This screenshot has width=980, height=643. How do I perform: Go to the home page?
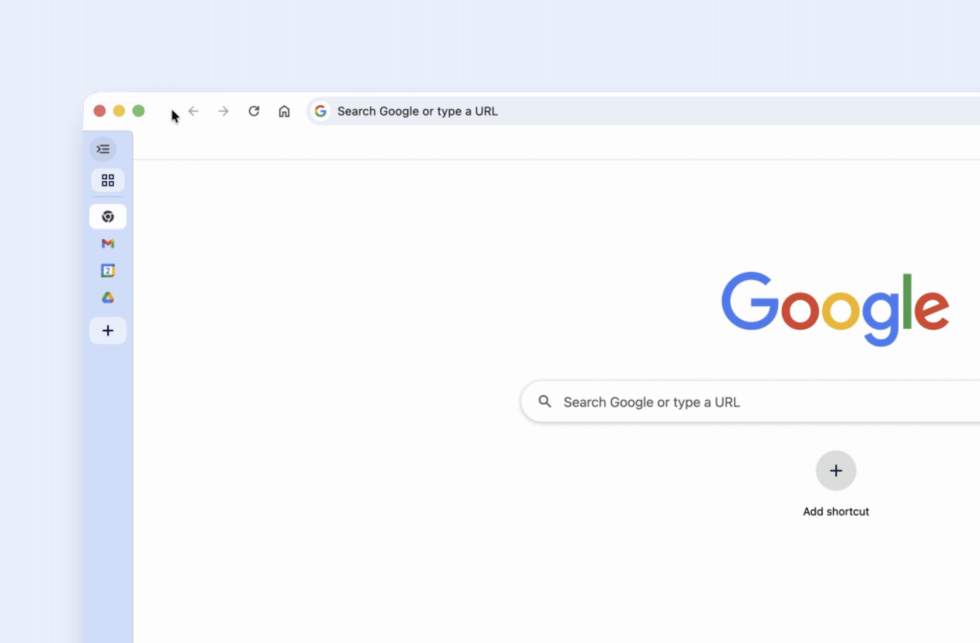pos(284,111)
